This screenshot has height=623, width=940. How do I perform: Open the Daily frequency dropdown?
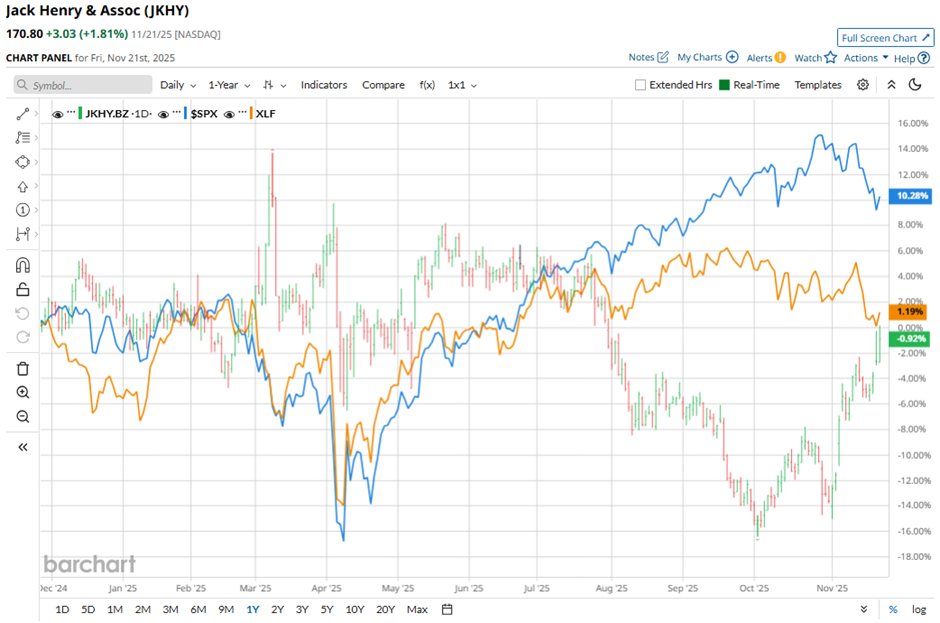tap(178, 85)
